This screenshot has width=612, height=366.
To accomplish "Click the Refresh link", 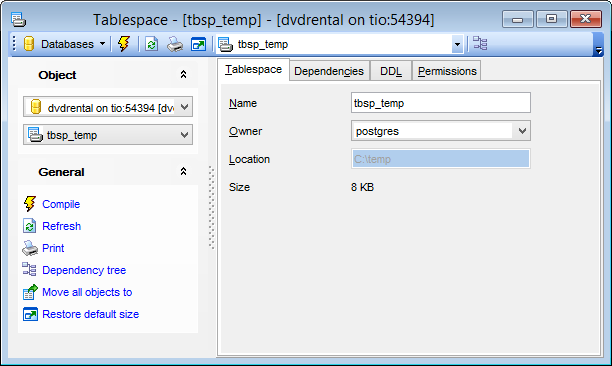I will pyautogui.click(x=61, y=226).
